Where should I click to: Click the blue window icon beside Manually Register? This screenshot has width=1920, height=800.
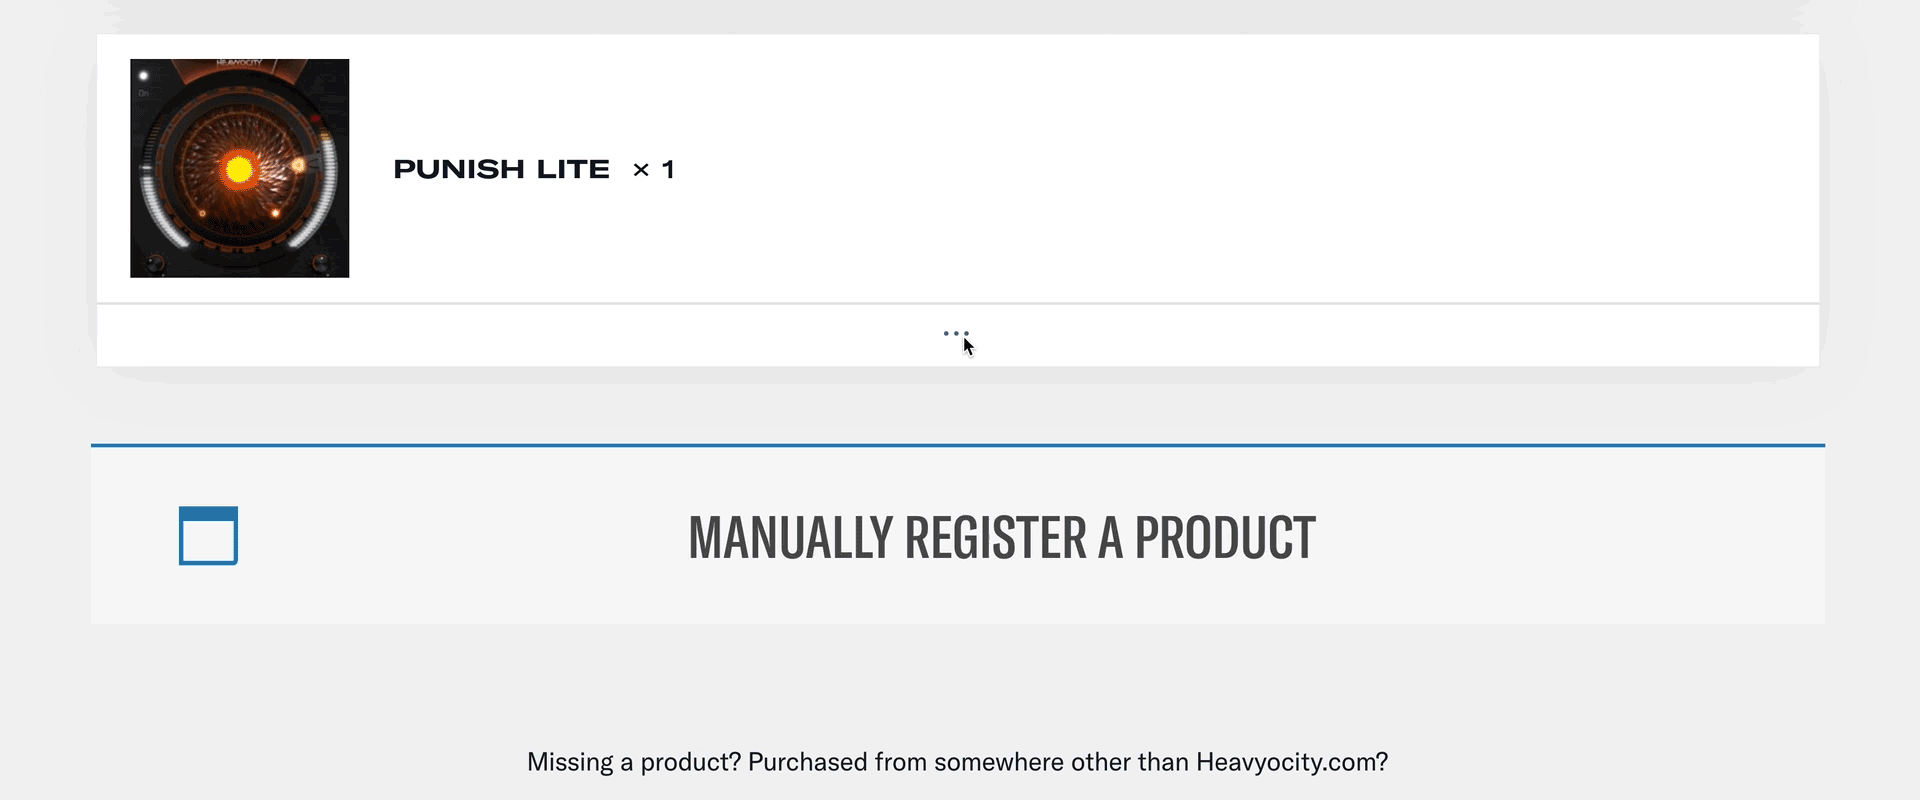[208, 536]
